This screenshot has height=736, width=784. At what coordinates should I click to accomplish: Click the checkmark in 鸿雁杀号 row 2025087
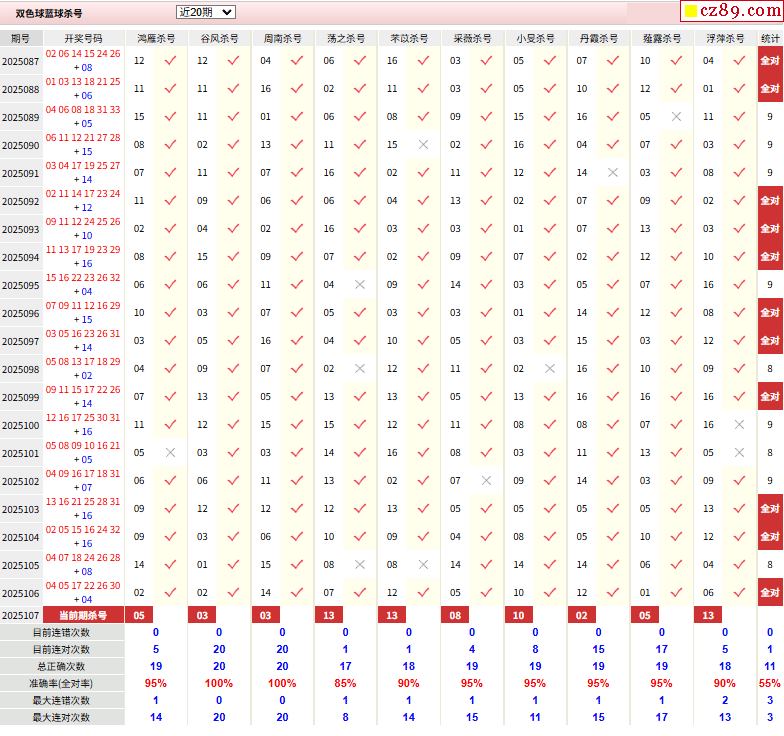[x=170, y=61]
